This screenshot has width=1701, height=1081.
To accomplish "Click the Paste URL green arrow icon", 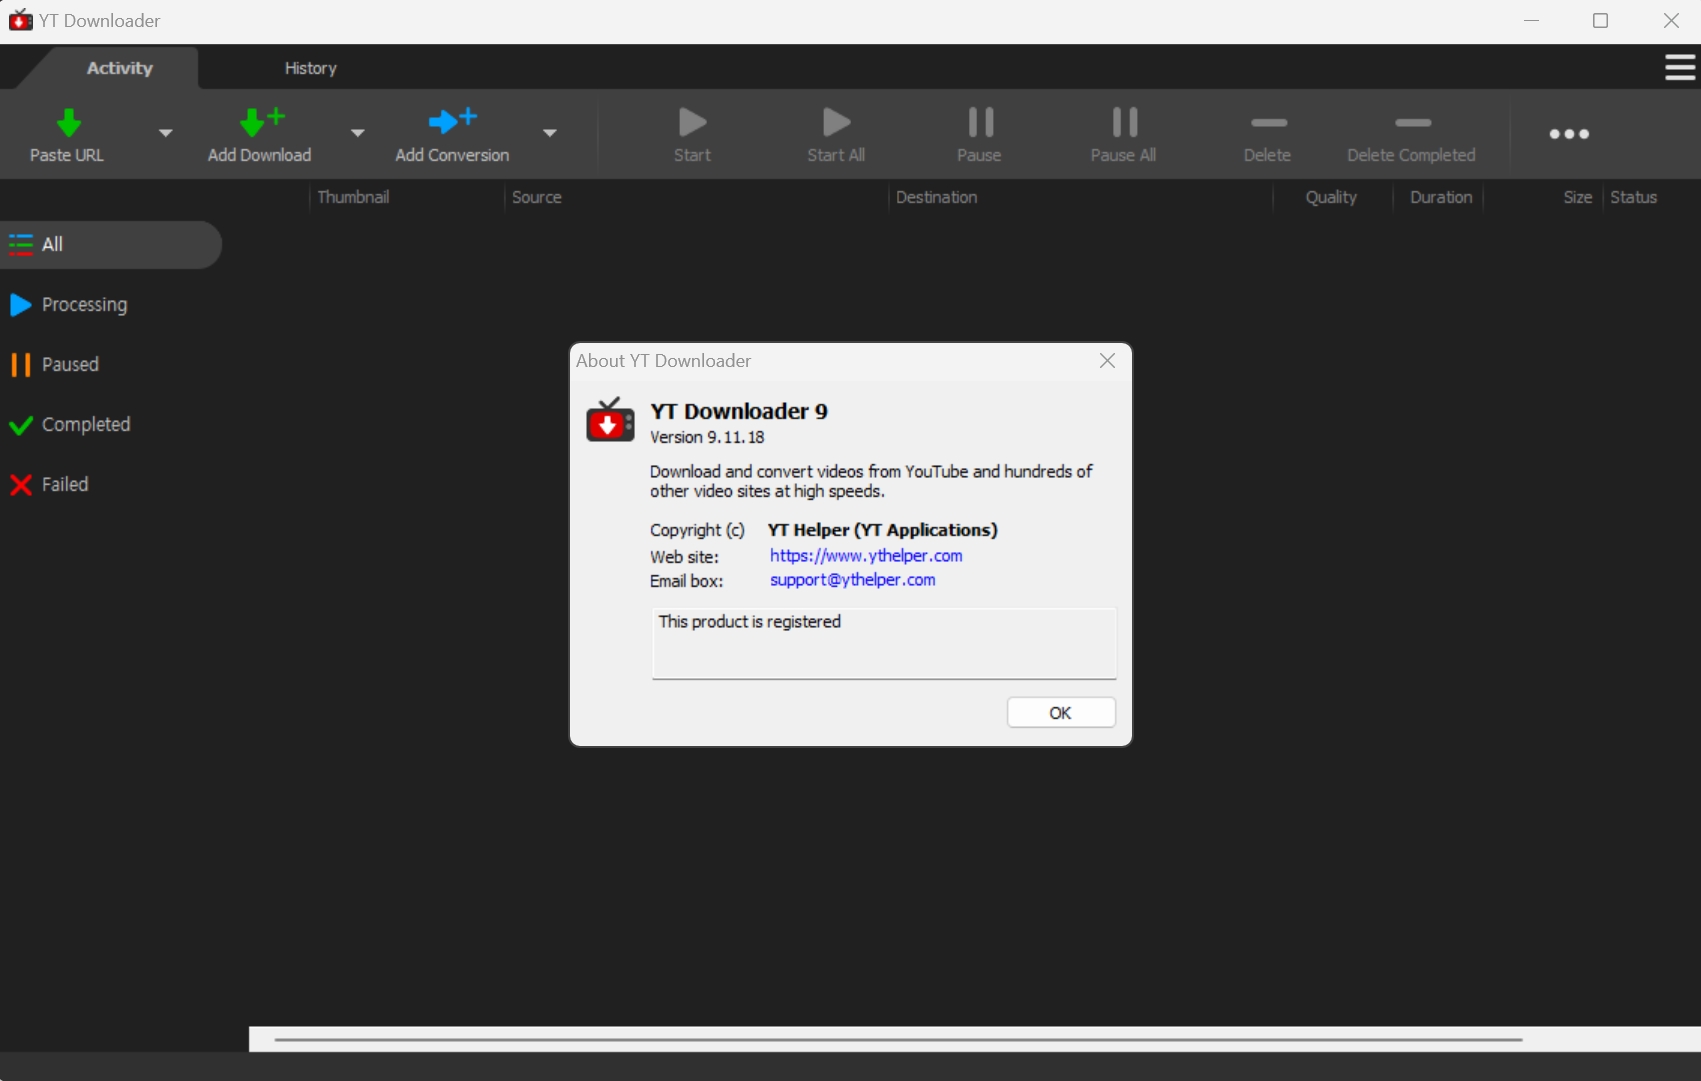I will pos(68,122).
